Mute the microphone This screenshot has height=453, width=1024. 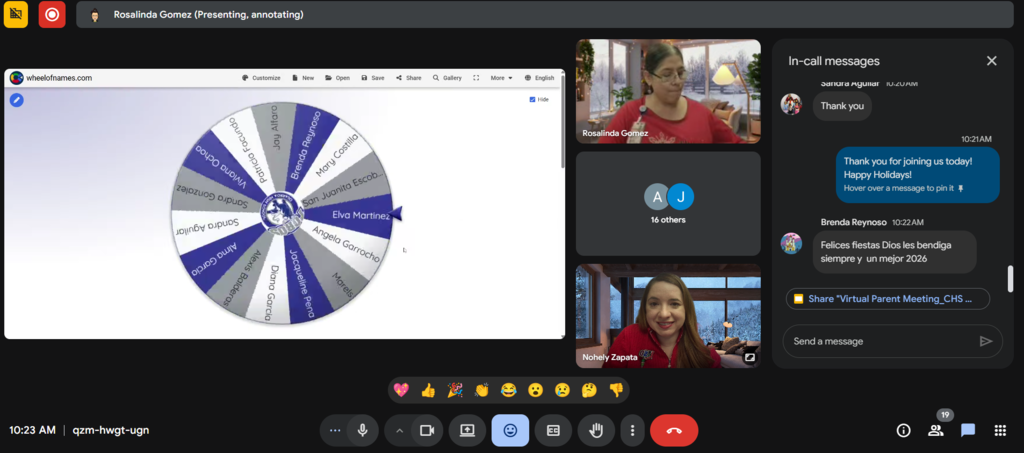362,430
